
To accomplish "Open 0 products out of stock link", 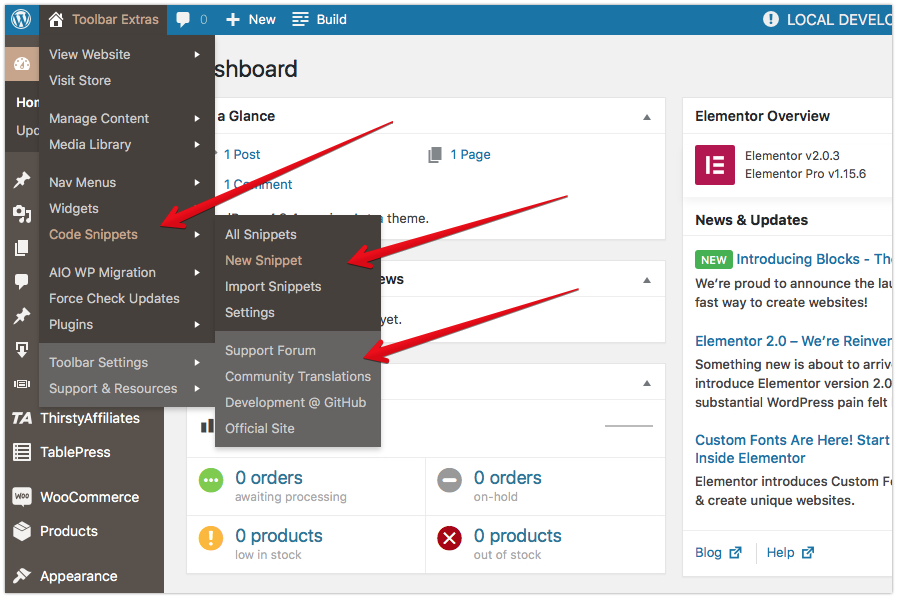I will (518, 536).
